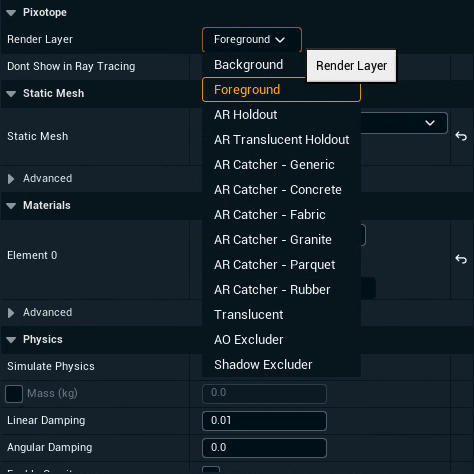Collapse the Physics section

click(x=11, y=340)
